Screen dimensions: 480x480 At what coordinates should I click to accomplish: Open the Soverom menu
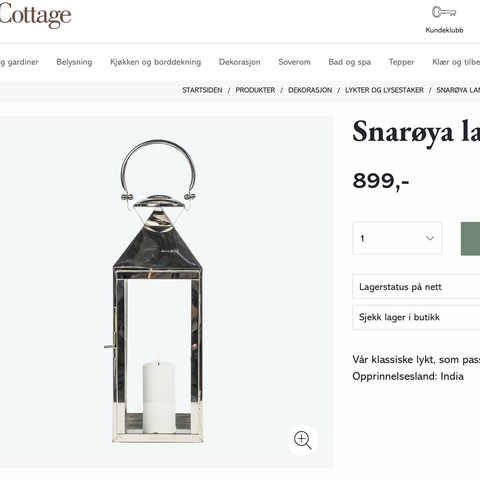click(294, 62)
